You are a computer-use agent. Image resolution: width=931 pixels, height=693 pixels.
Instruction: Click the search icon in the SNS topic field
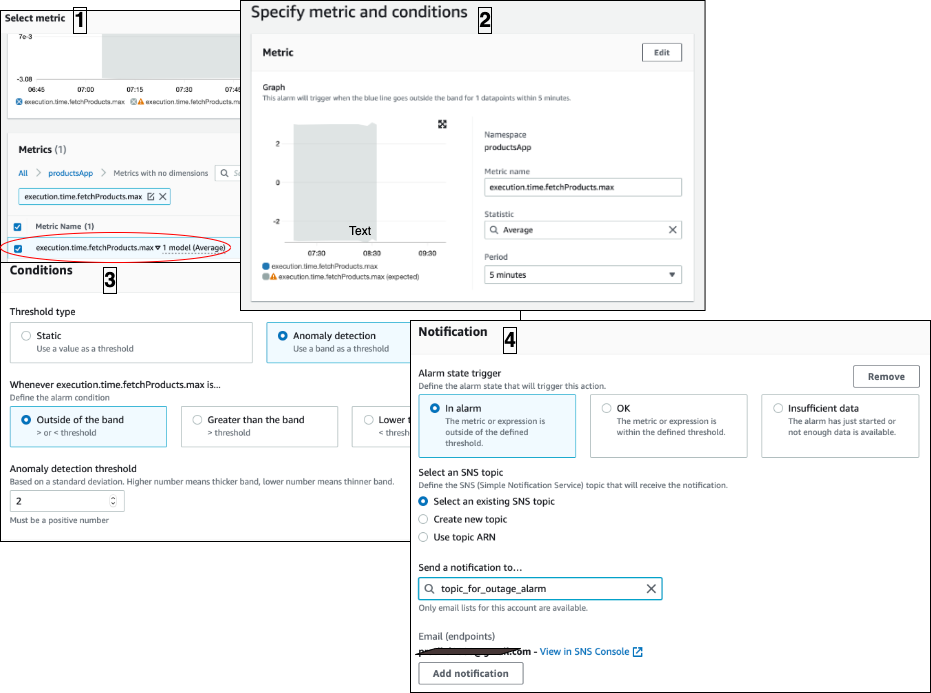coord(429,588)
